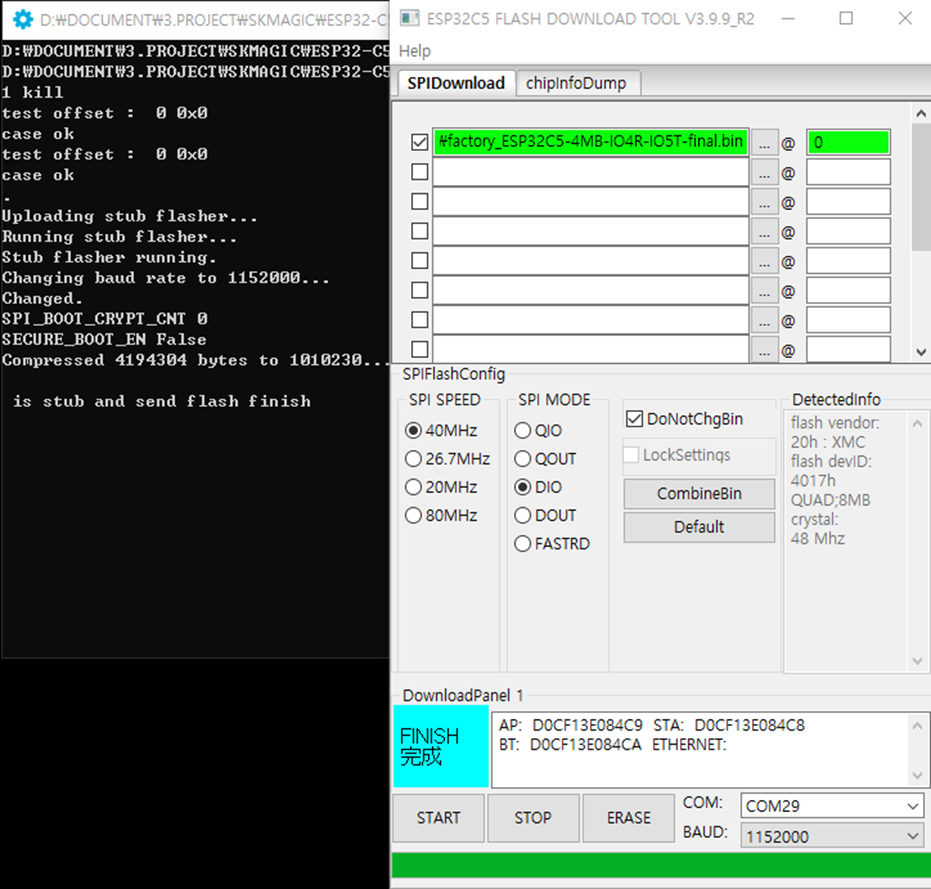Click the factory_ESP32C5 bin file path field
The width and height of the screenshot is (931, 889).
590,142
